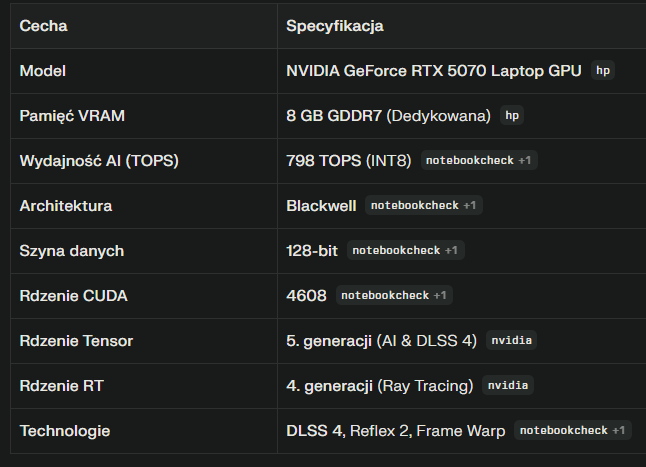Click the Blackwell architecture value

click(321, 206)
